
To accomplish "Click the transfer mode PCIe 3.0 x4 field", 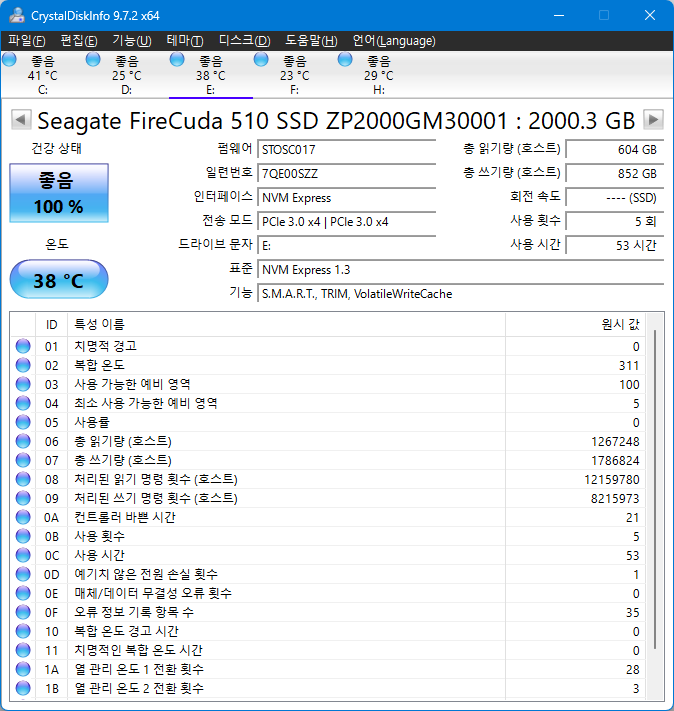I will tap(347, 222).
